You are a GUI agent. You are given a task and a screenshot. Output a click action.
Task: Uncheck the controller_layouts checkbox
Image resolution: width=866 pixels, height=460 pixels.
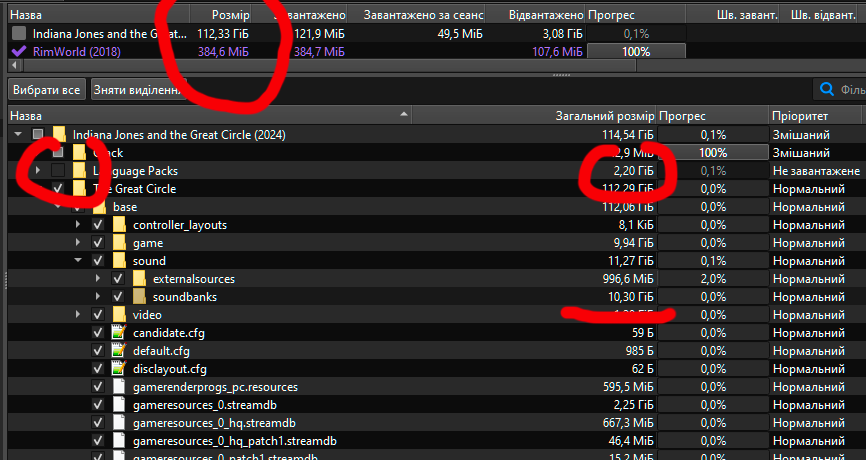(x=98, y=225)
